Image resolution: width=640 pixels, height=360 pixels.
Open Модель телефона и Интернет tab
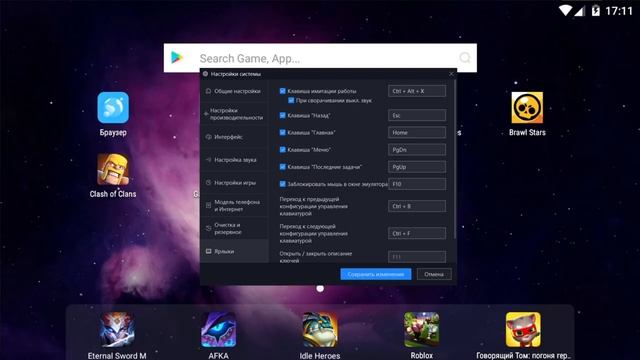[x=235, y=205]
